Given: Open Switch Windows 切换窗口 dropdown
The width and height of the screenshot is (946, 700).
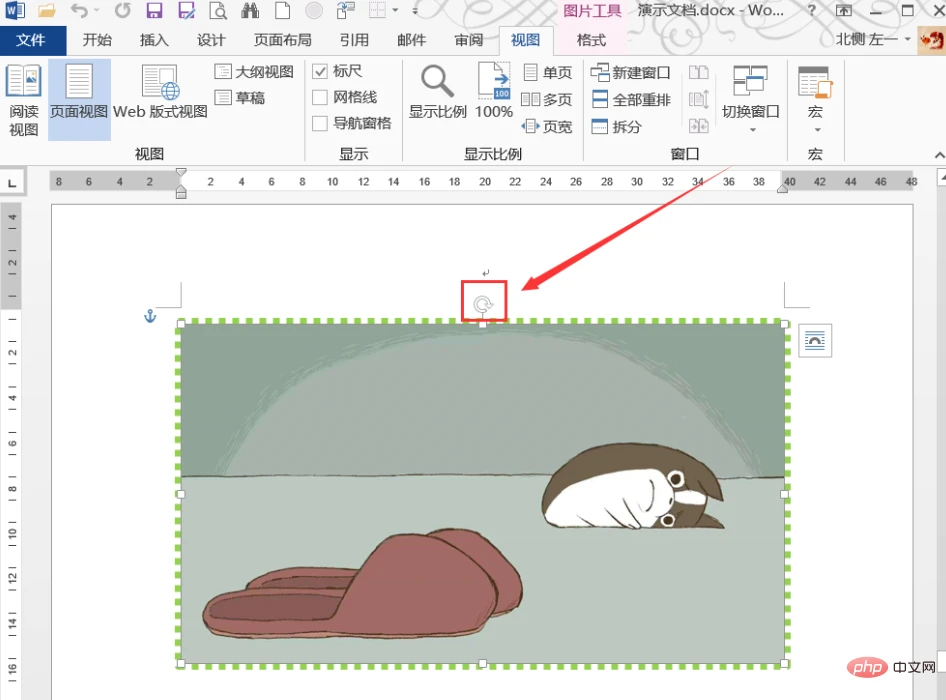Looking at the screenshot, I should 751,99.
